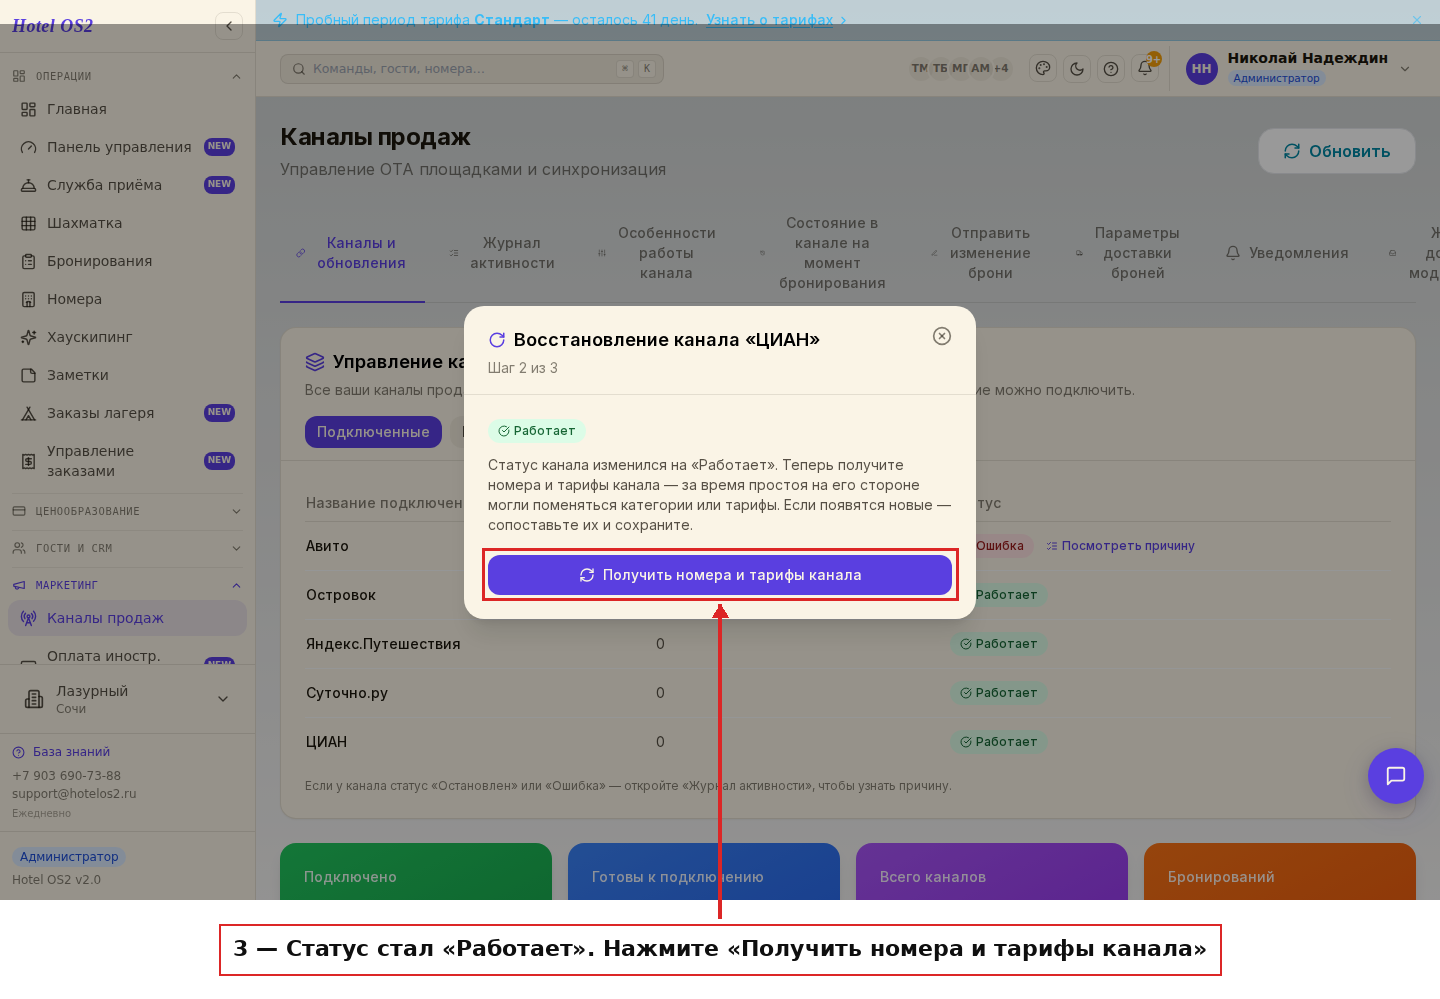Select the Подключенные filter button
This screenshot has width=1440, height=999.
[x=373, y=432]
